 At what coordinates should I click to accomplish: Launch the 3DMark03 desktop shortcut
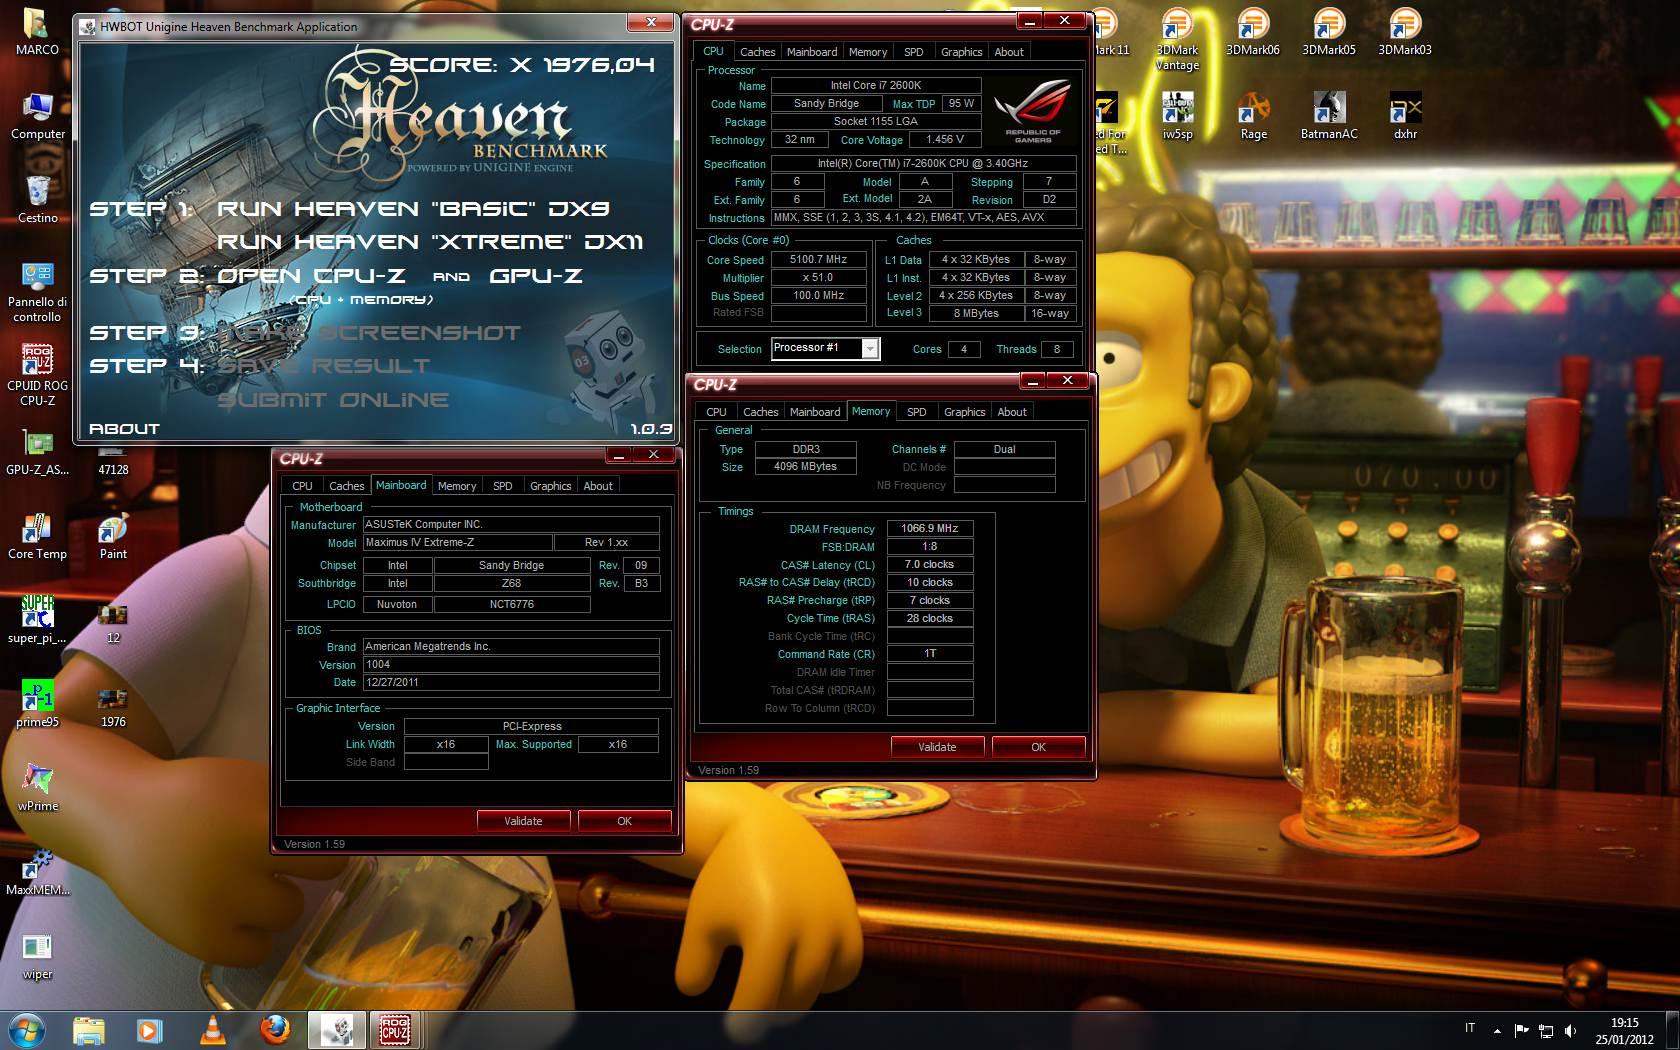1405,31
